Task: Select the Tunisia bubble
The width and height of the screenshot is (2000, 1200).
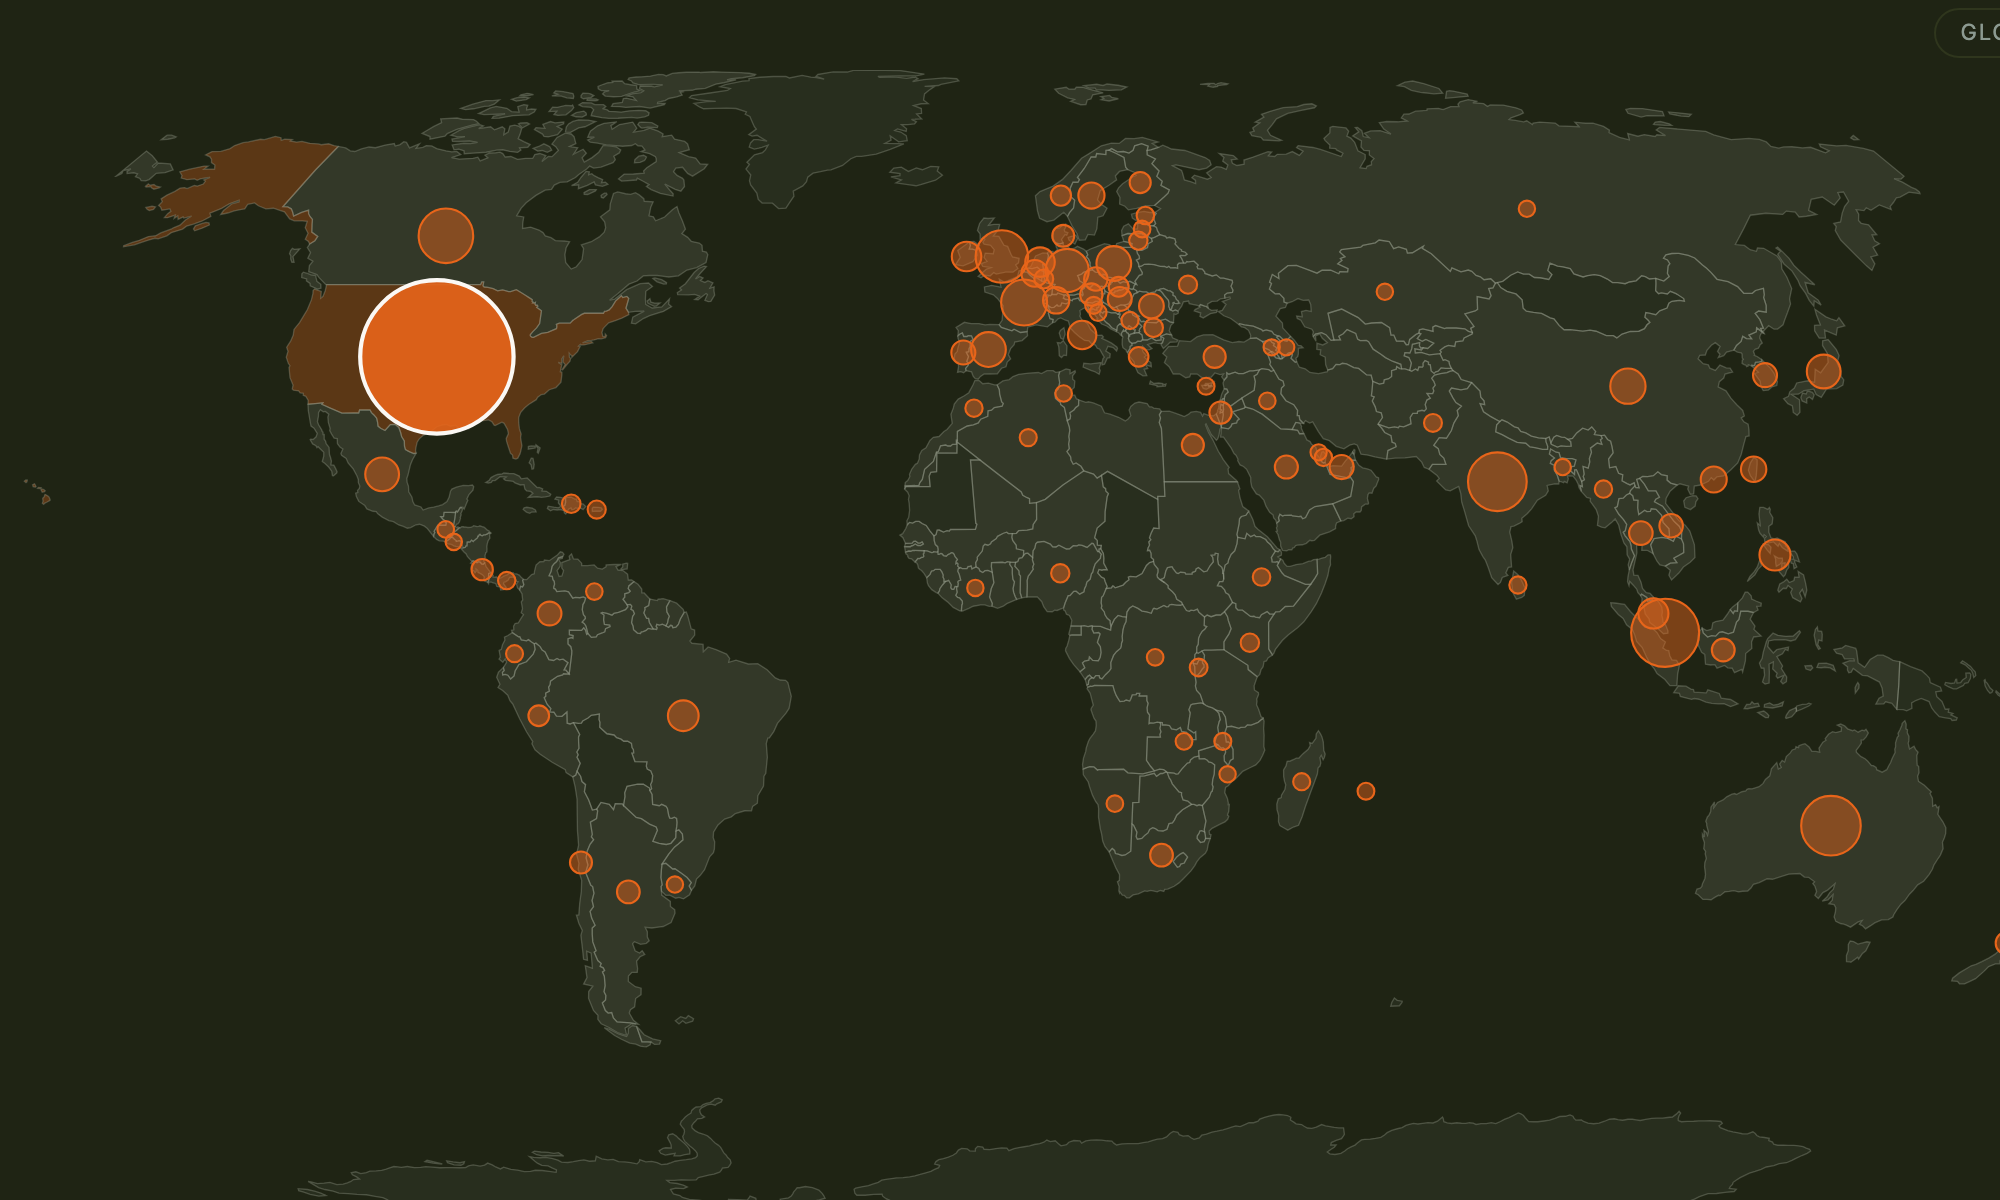Action: pyautogui.click(x=1063, y=394)
